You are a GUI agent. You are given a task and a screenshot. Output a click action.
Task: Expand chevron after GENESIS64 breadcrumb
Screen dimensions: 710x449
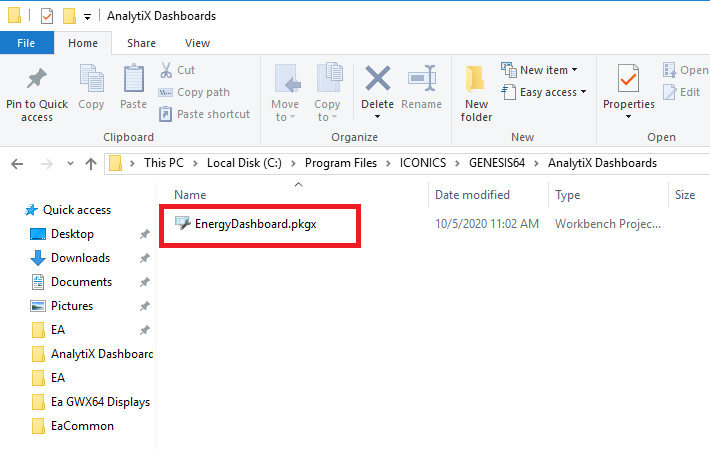[537, 163]
